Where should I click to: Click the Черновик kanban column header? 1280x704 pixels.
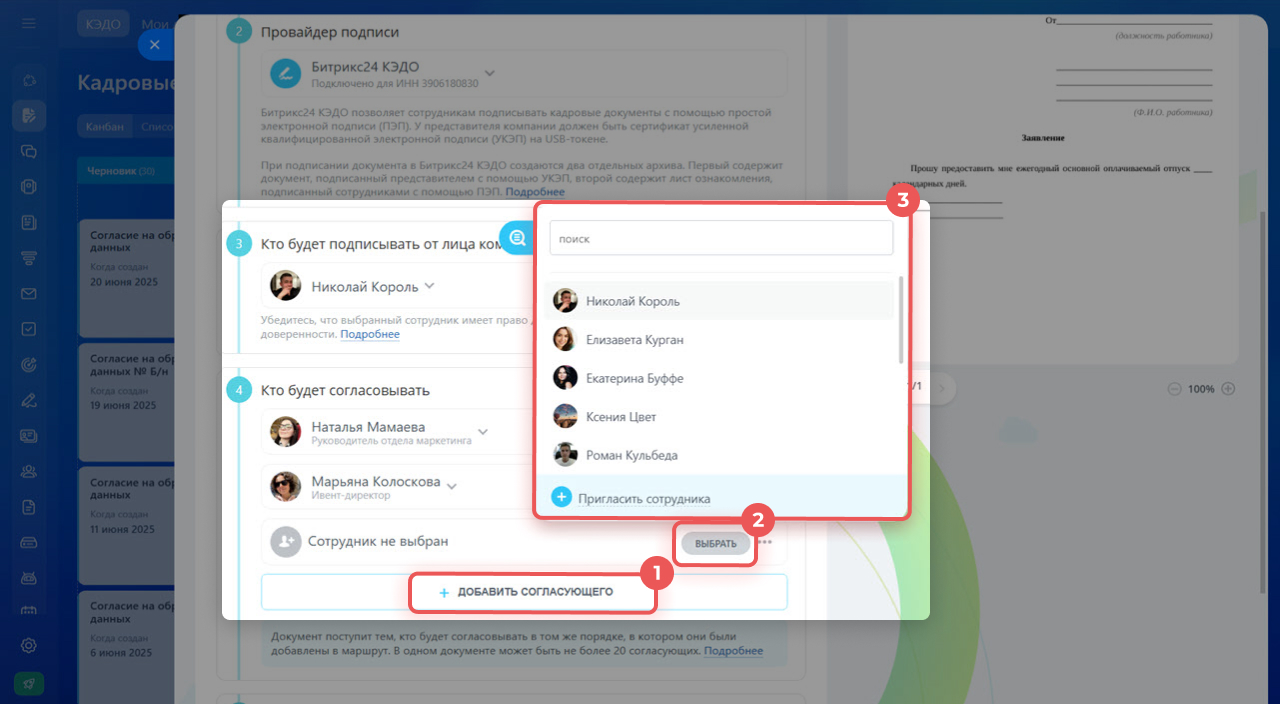[125, 171]
